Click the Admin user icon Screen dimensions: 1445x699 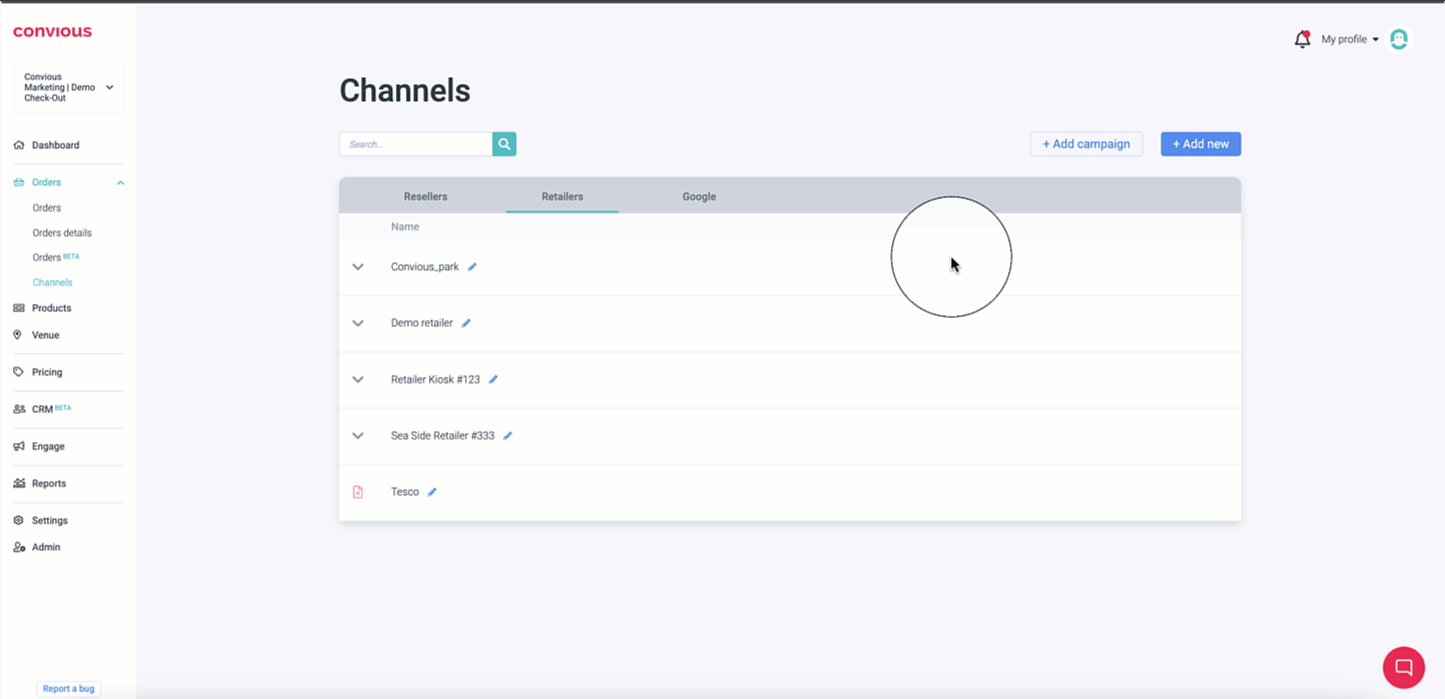point(19,547)
